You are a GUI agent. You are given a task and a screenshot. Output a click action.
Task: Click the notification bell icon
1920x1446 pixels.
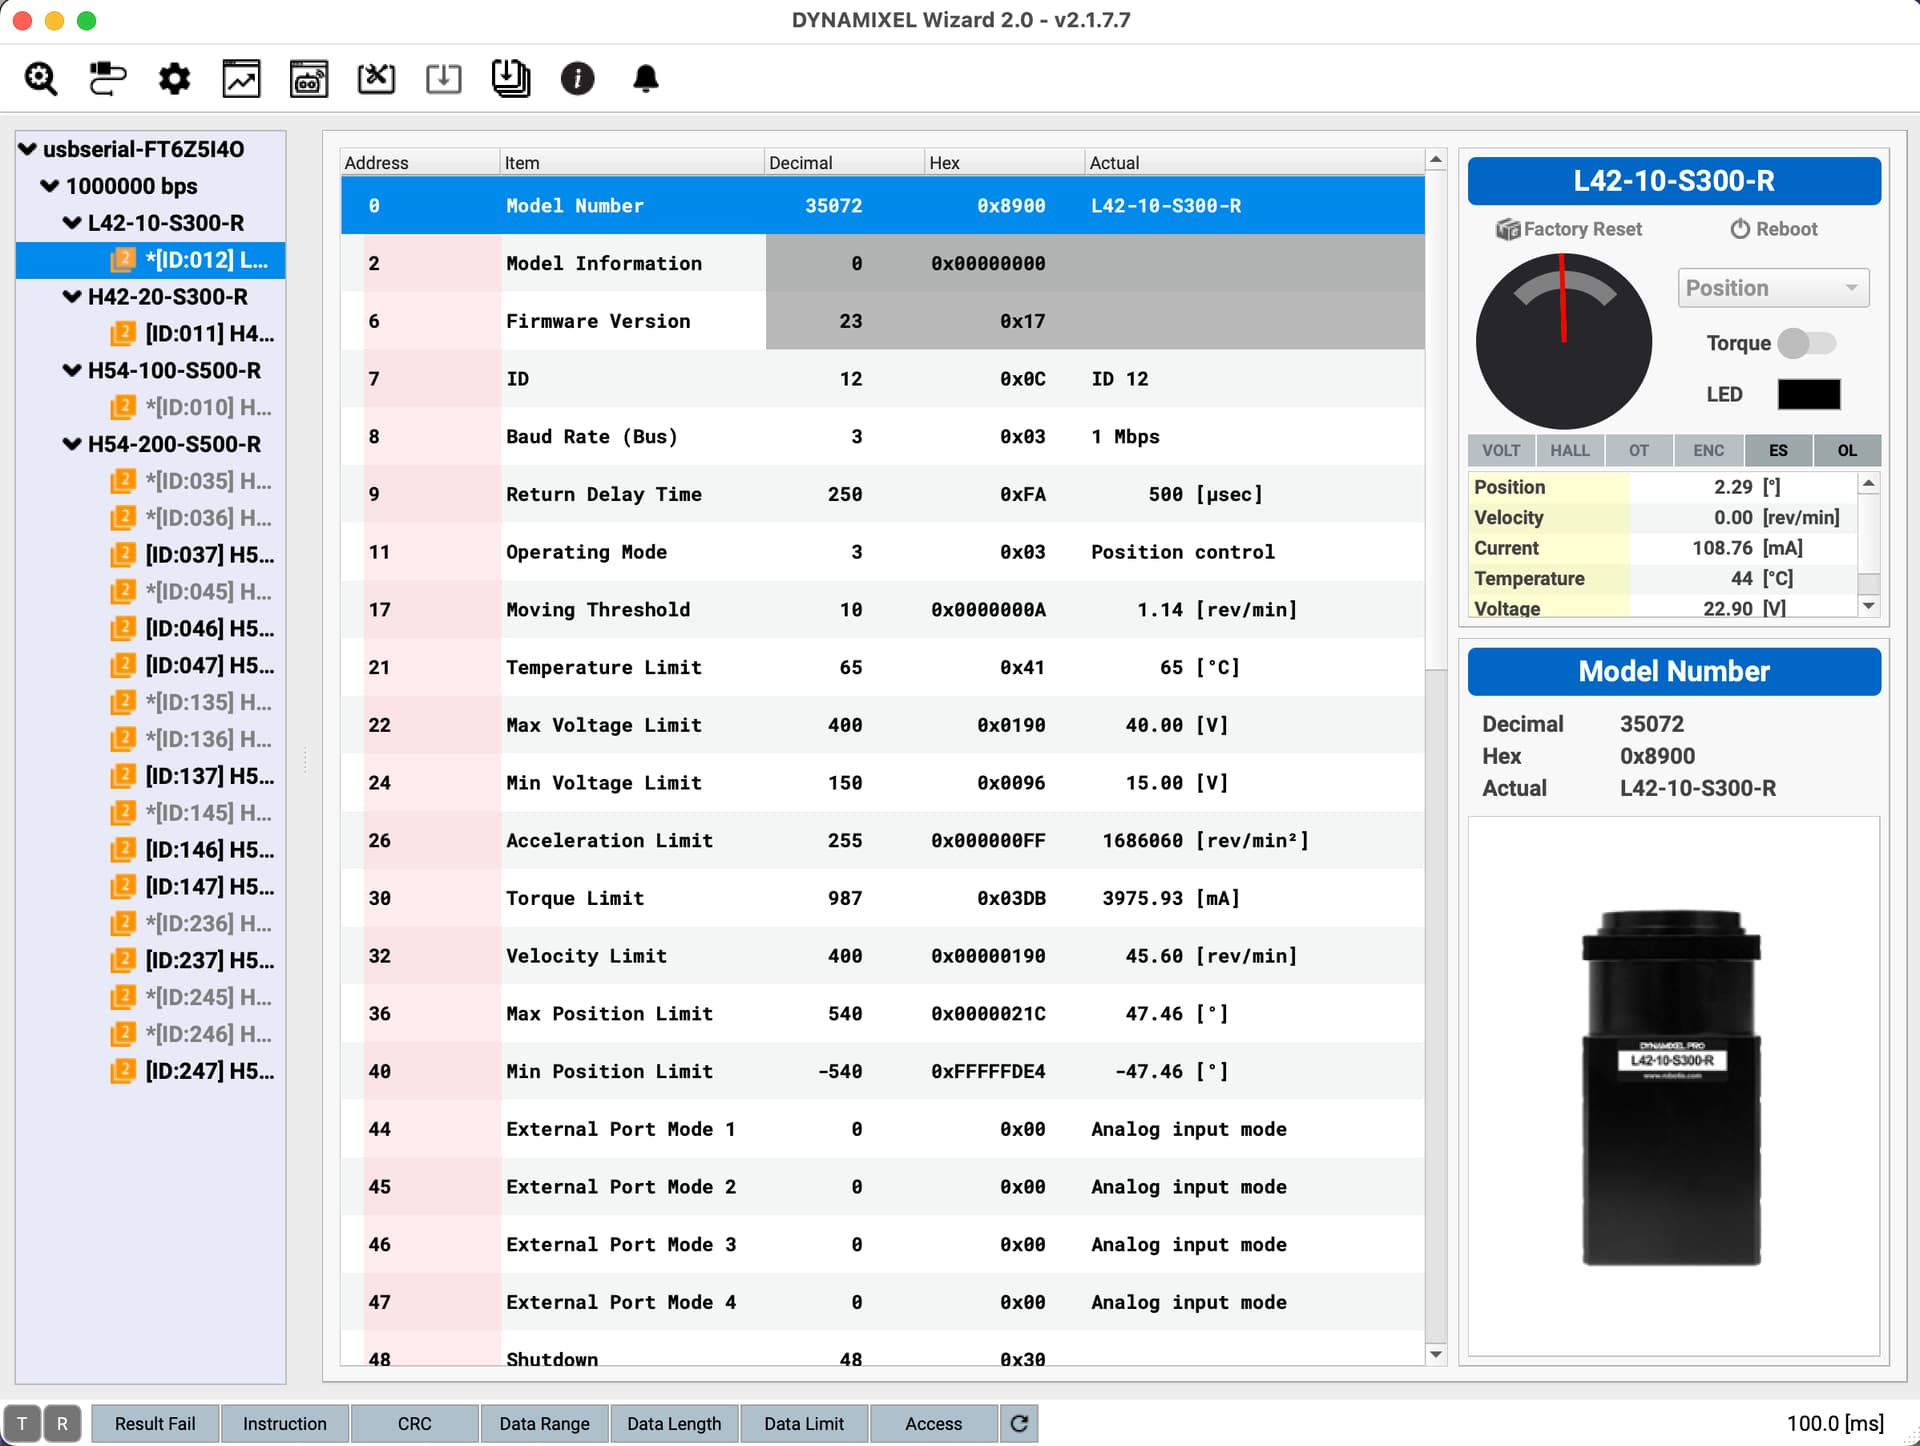coord(645,78)
